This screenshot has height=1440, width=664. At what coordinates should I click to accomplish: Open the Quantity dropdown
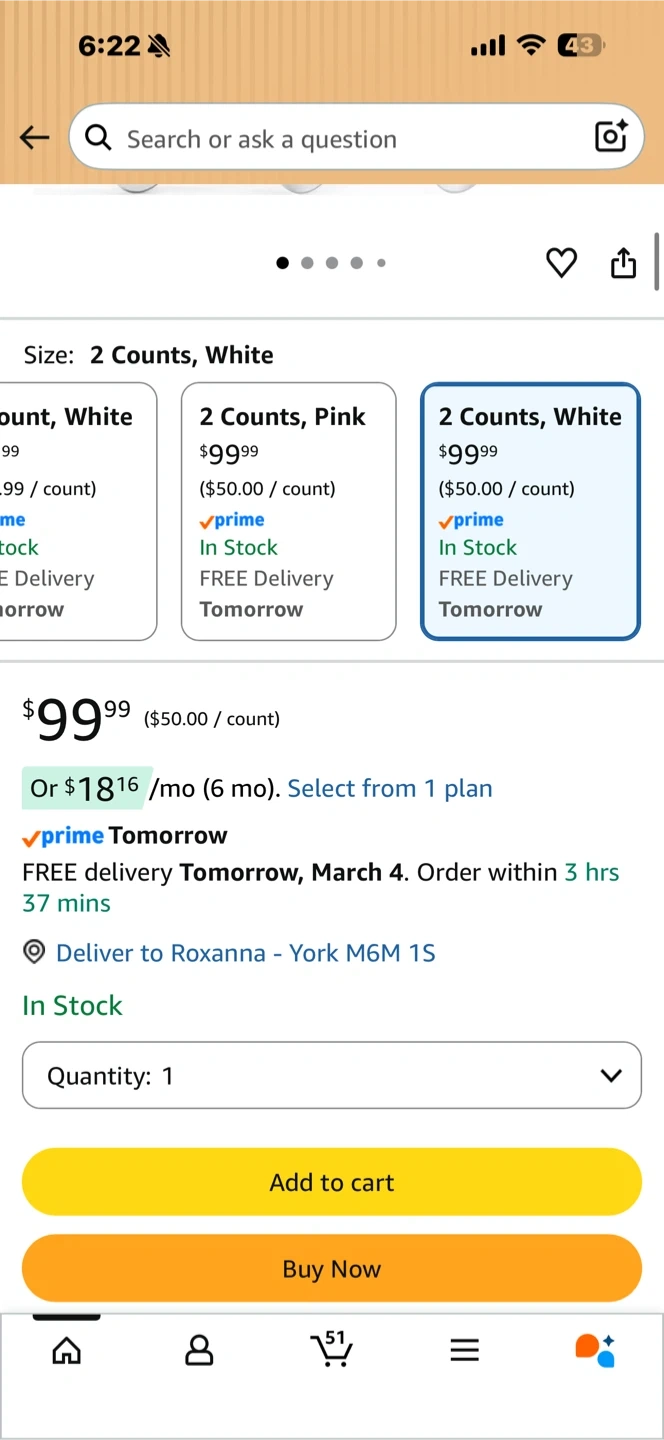coord(331,1076)
